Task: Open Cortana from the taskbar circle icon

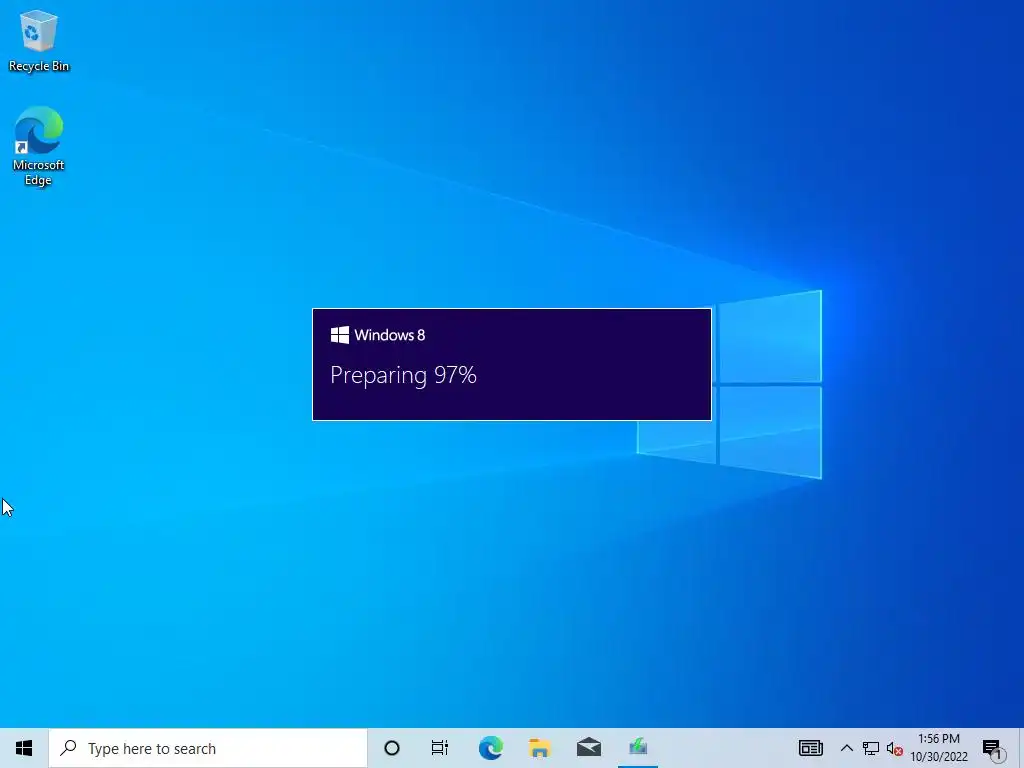Action: pos(392,748)
